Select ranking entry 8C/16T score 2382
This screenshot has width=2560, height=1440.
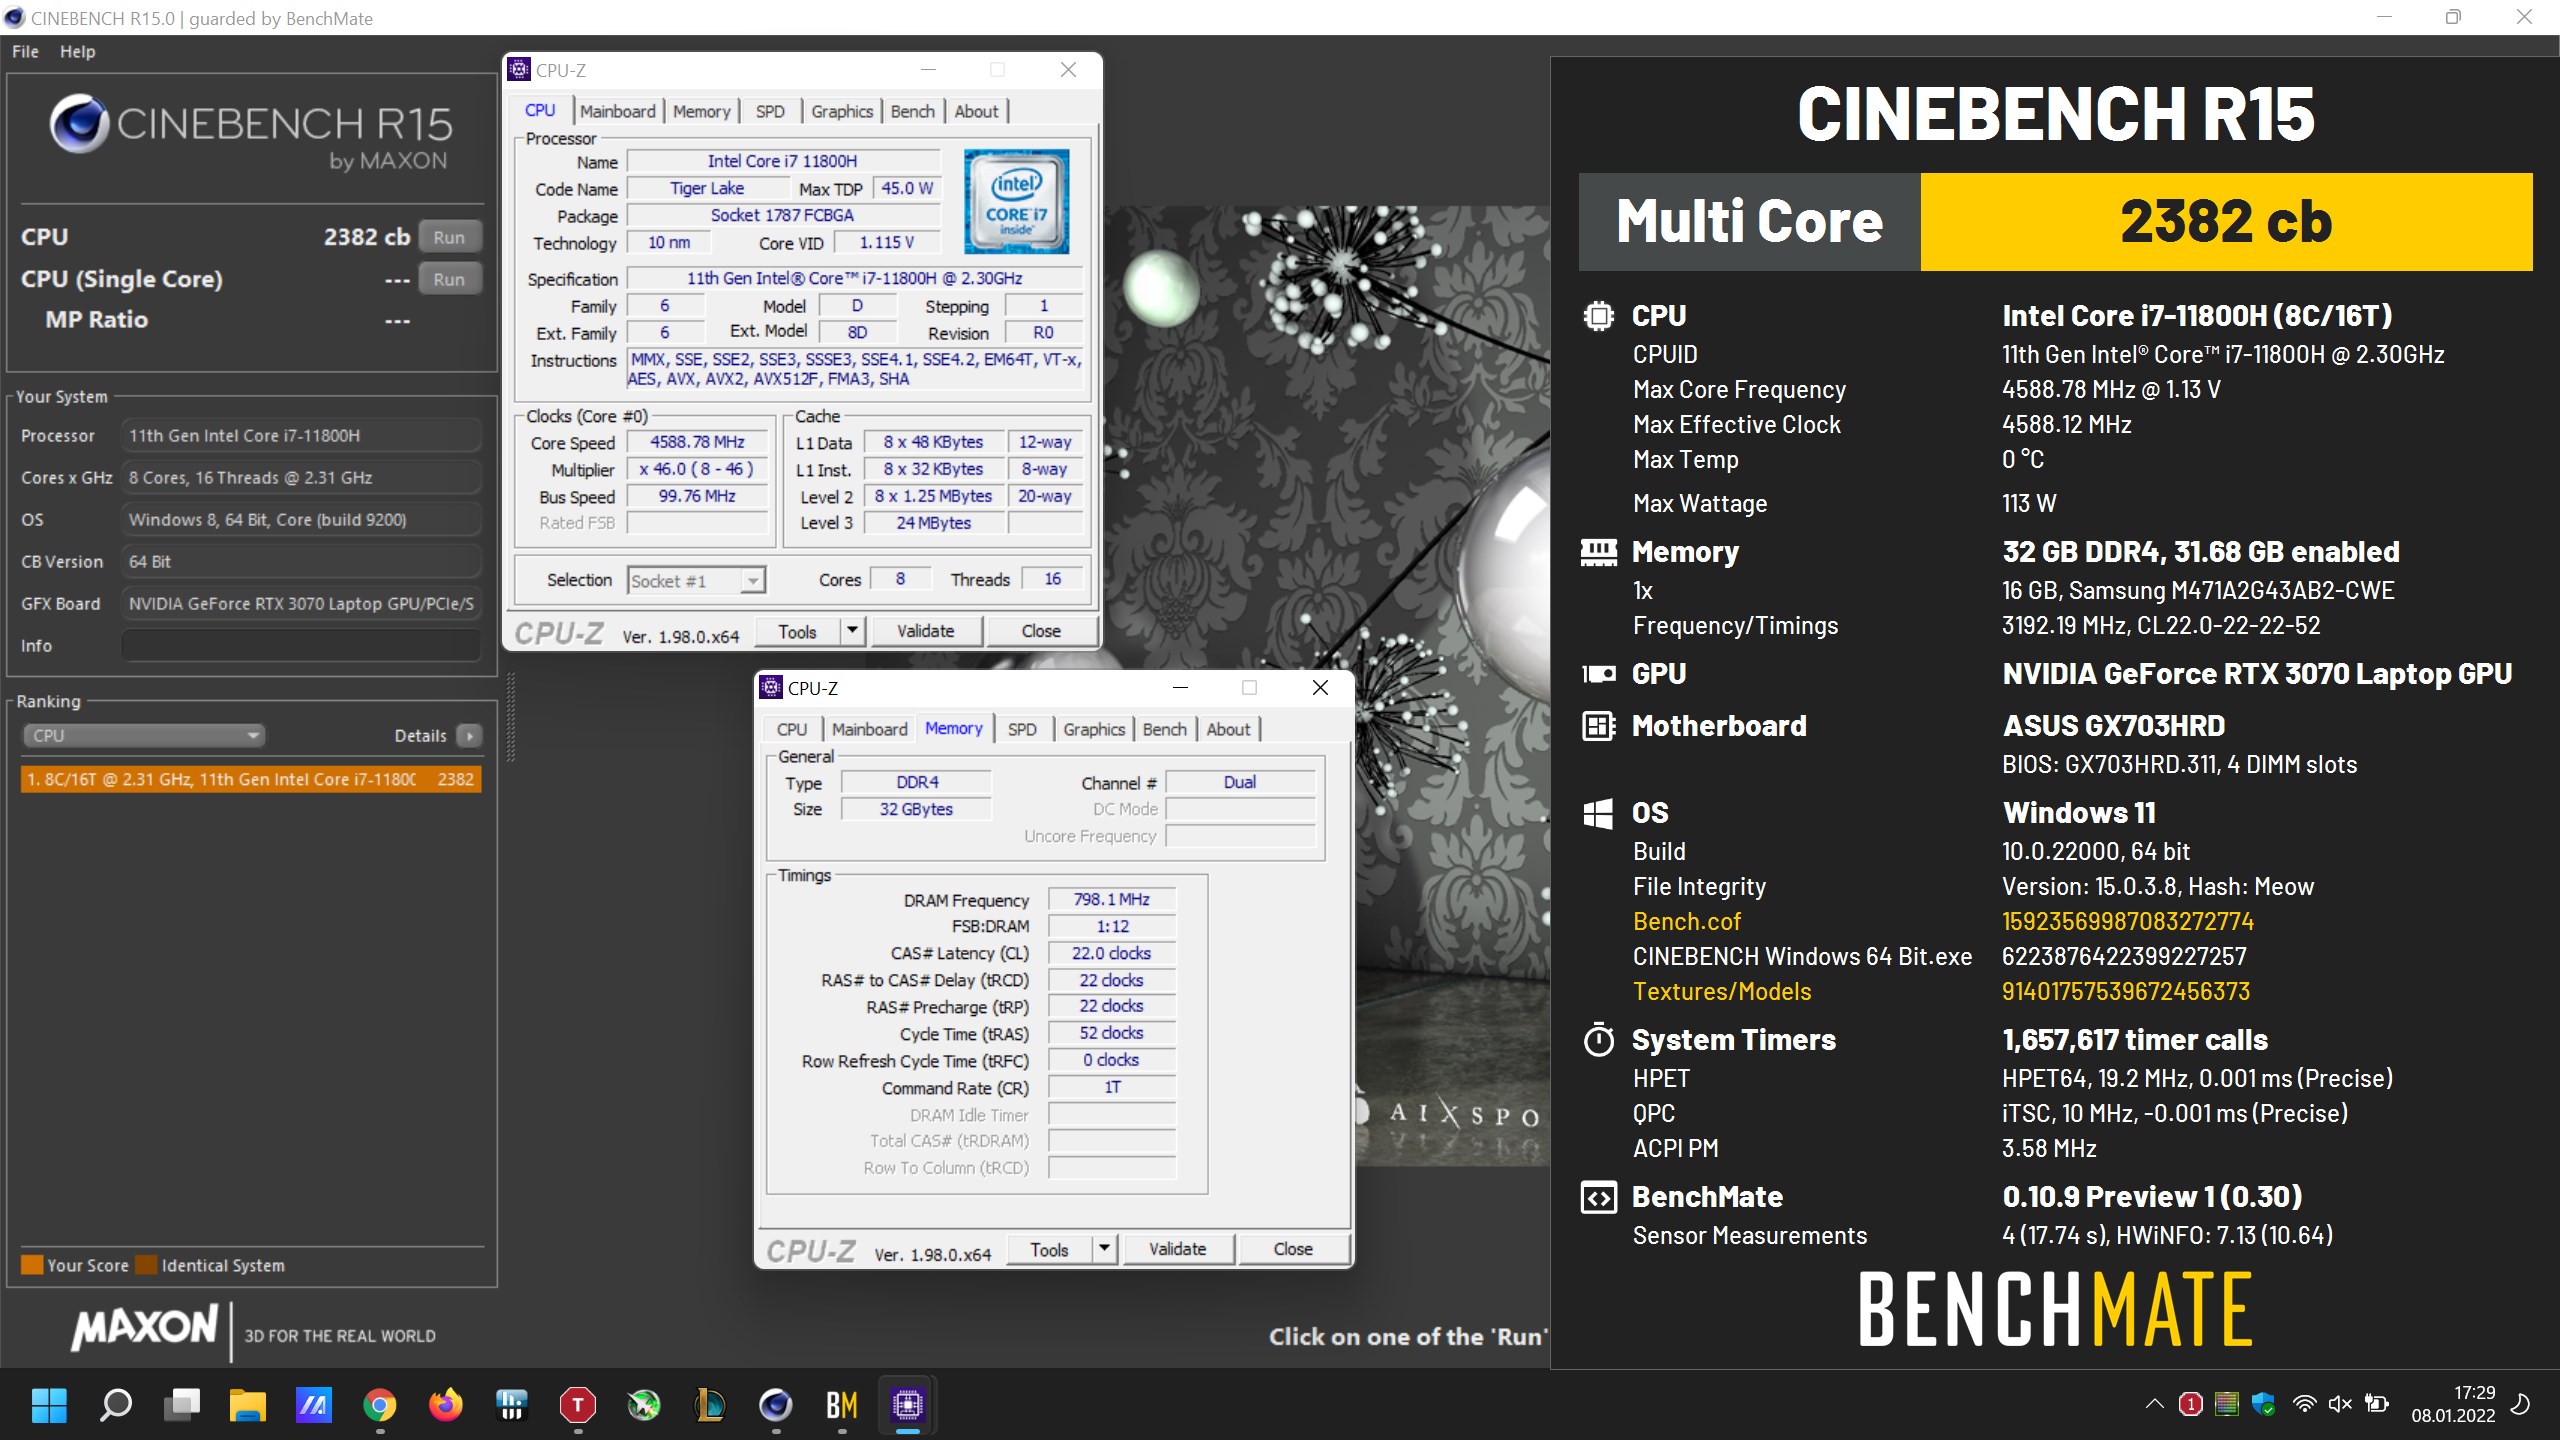(251, 779)
